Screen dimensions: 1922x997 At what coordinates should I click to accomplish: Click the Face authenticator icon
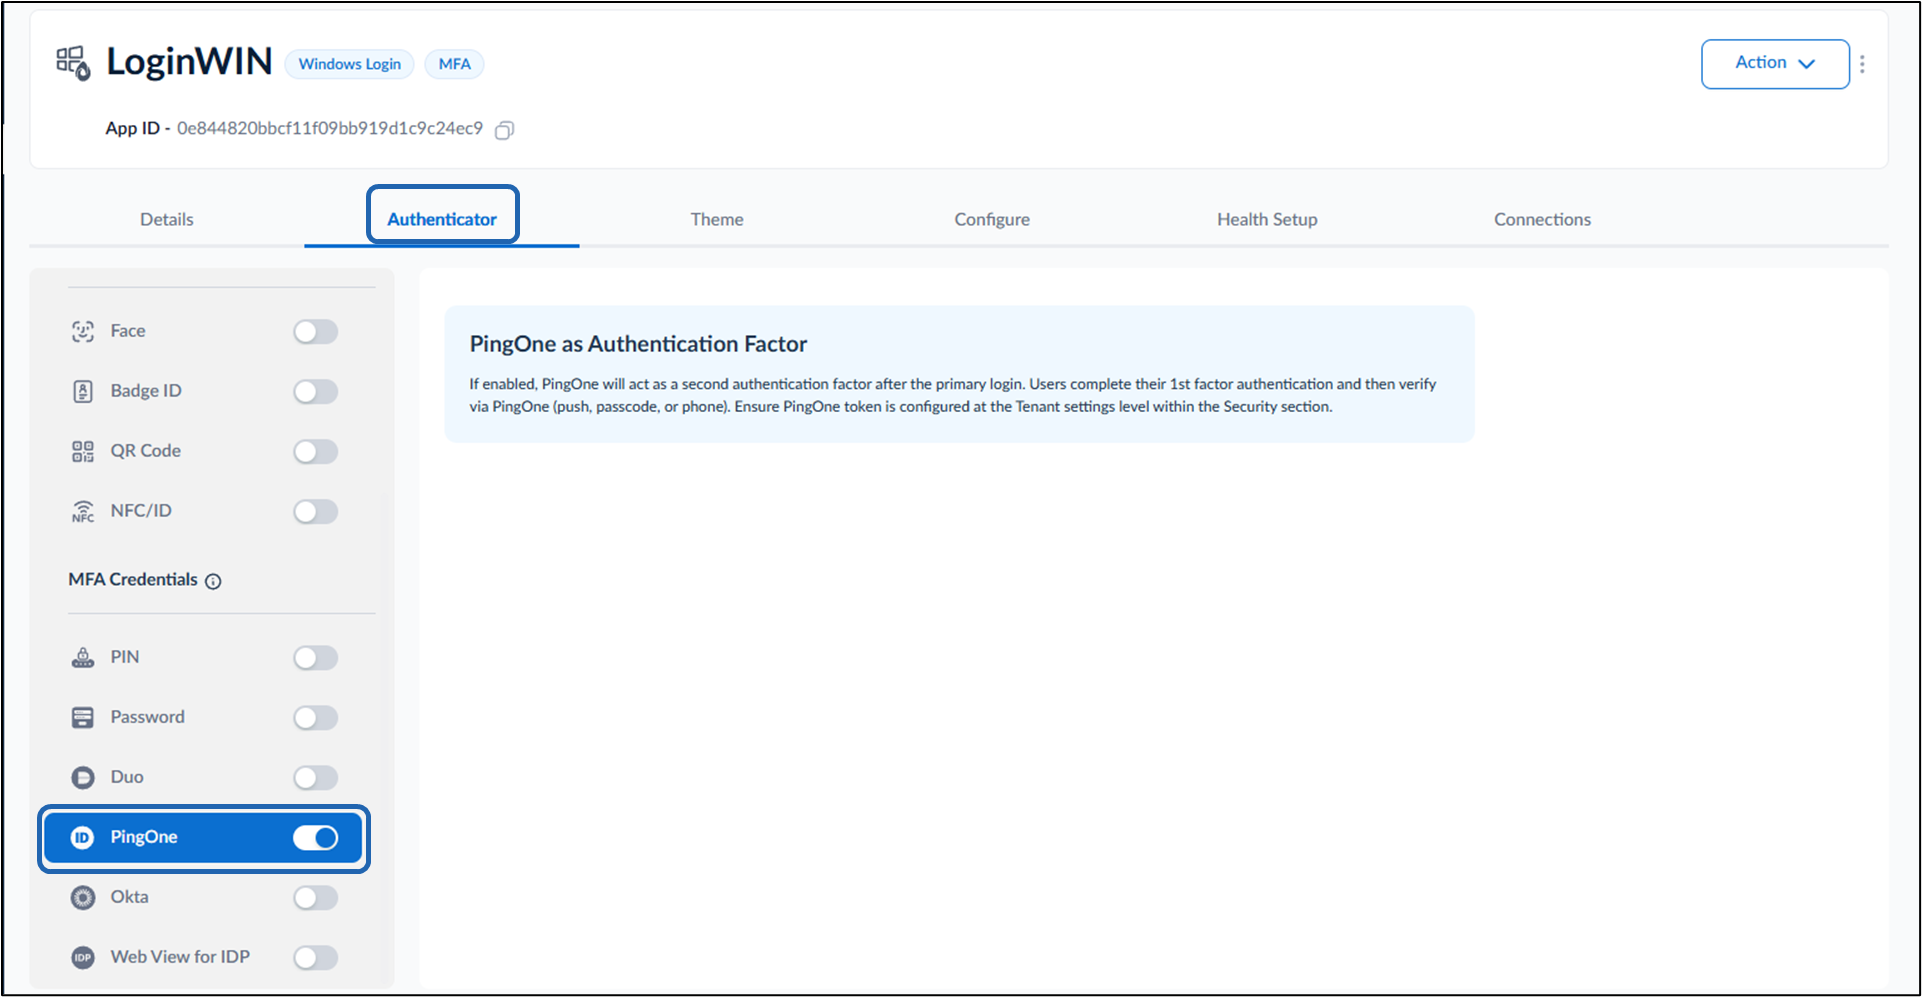[83, 331]
